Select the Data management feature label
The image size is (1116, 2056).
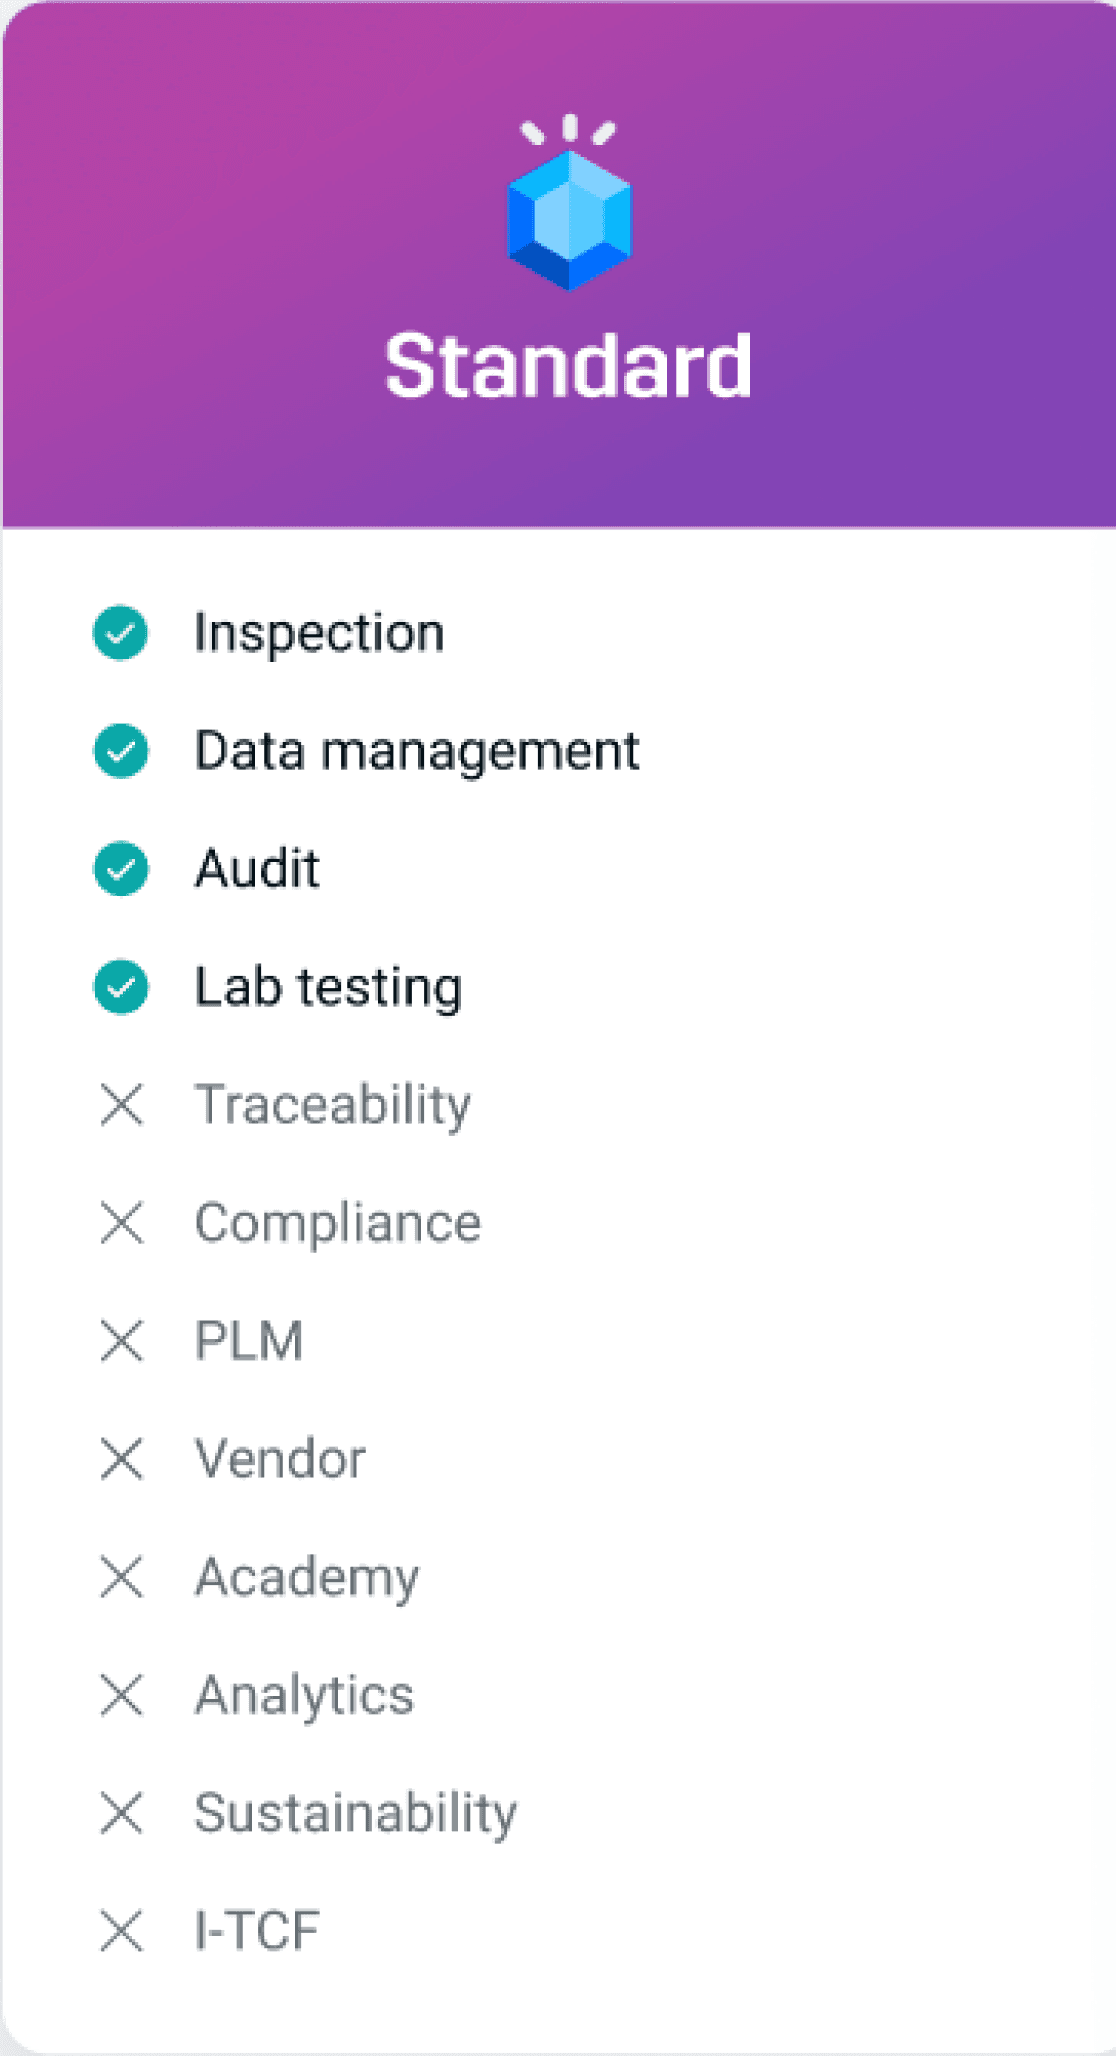(417, 751)
